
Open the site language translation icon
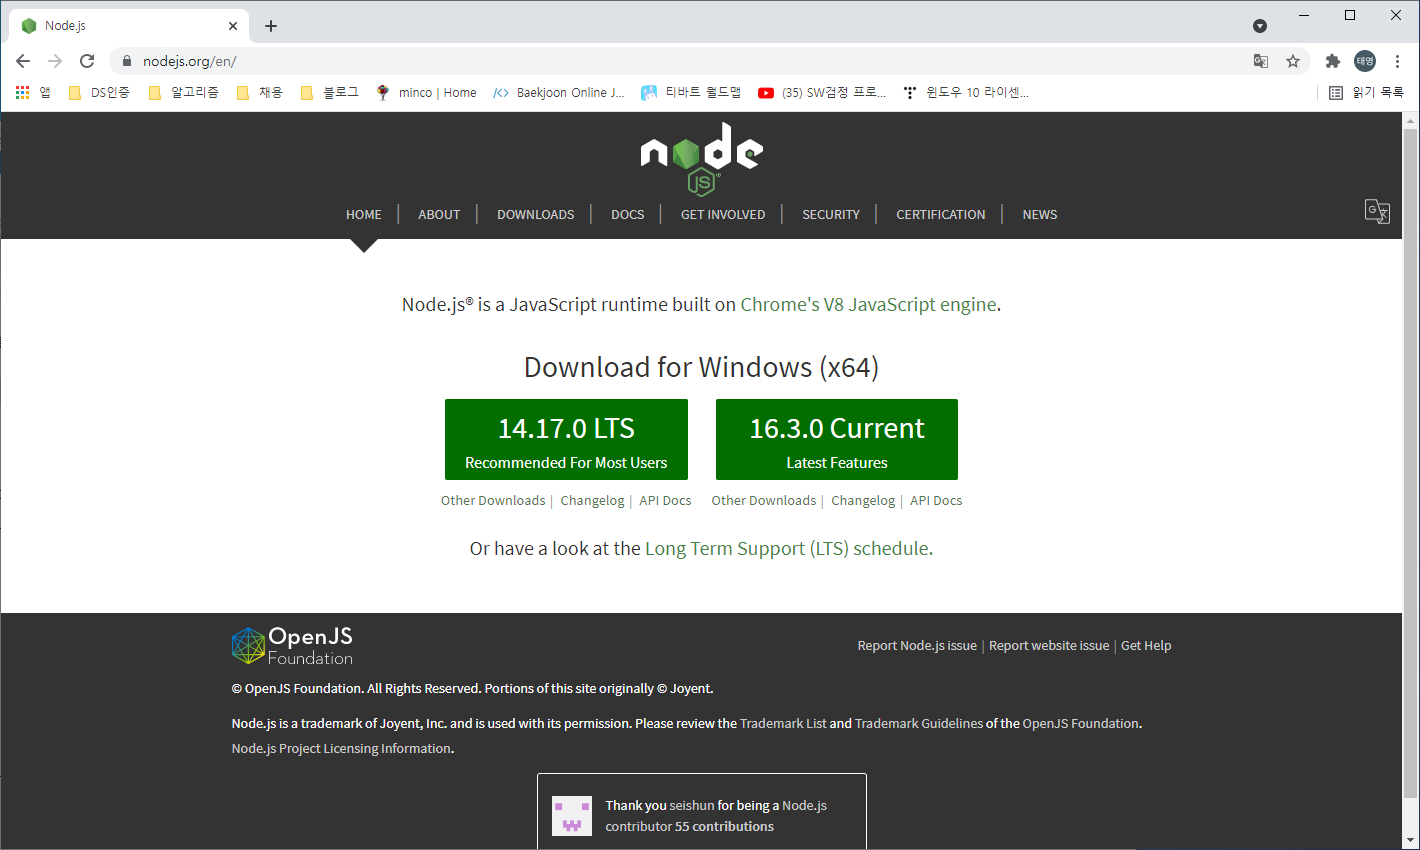coord(1377,211)
